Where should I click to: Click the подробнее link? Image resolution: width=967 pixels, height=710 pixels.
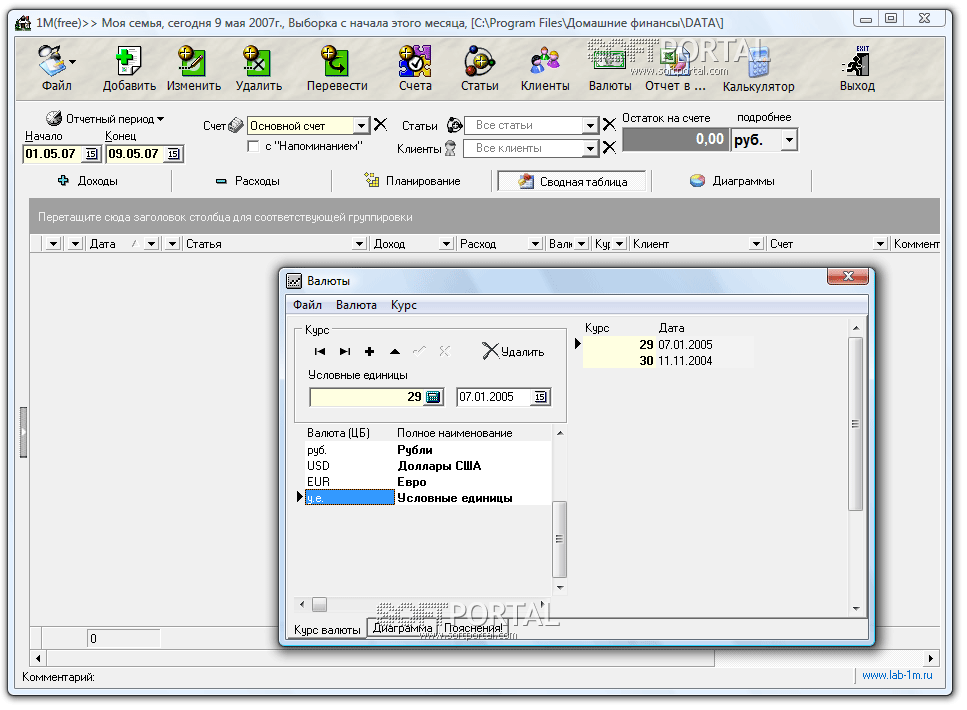763,117
